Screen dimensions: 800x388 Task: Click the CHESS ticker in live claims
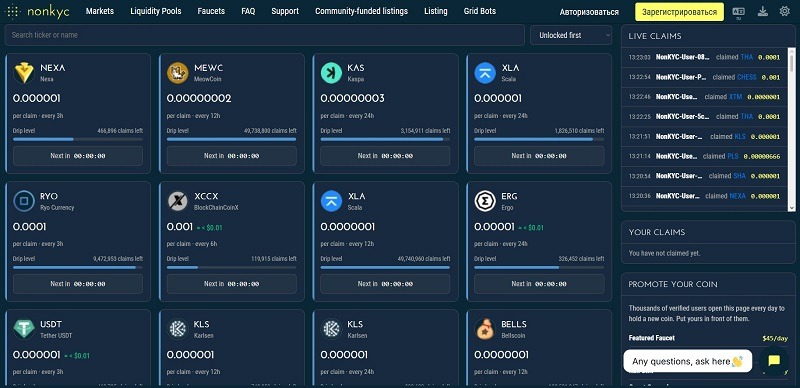tap(747, 77)
